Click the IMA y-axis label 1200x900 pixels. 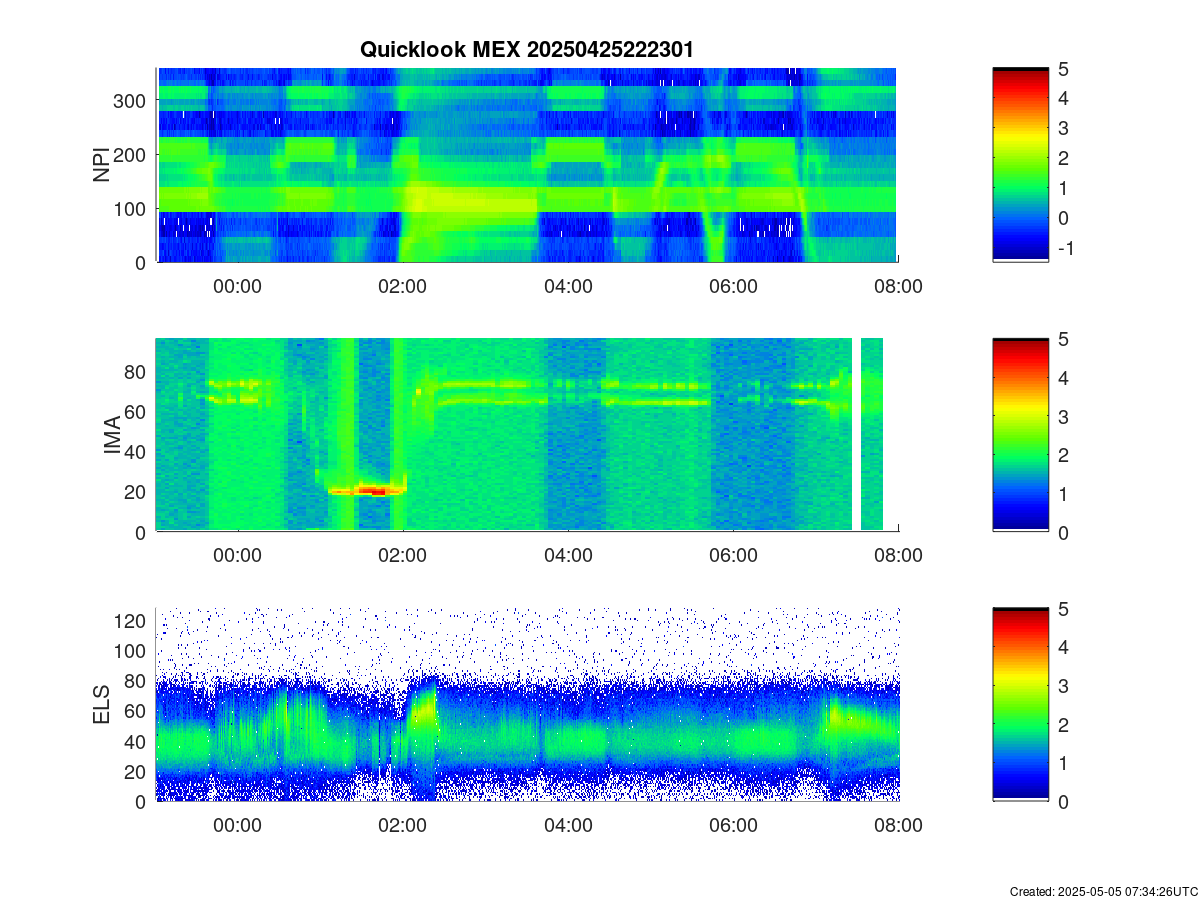pos(112,436)
